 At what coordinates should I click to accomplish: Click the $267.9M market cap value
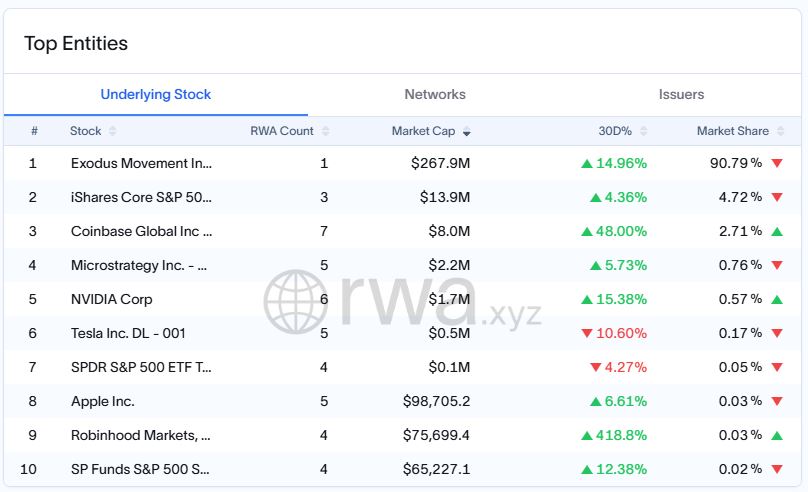(441, 163)
